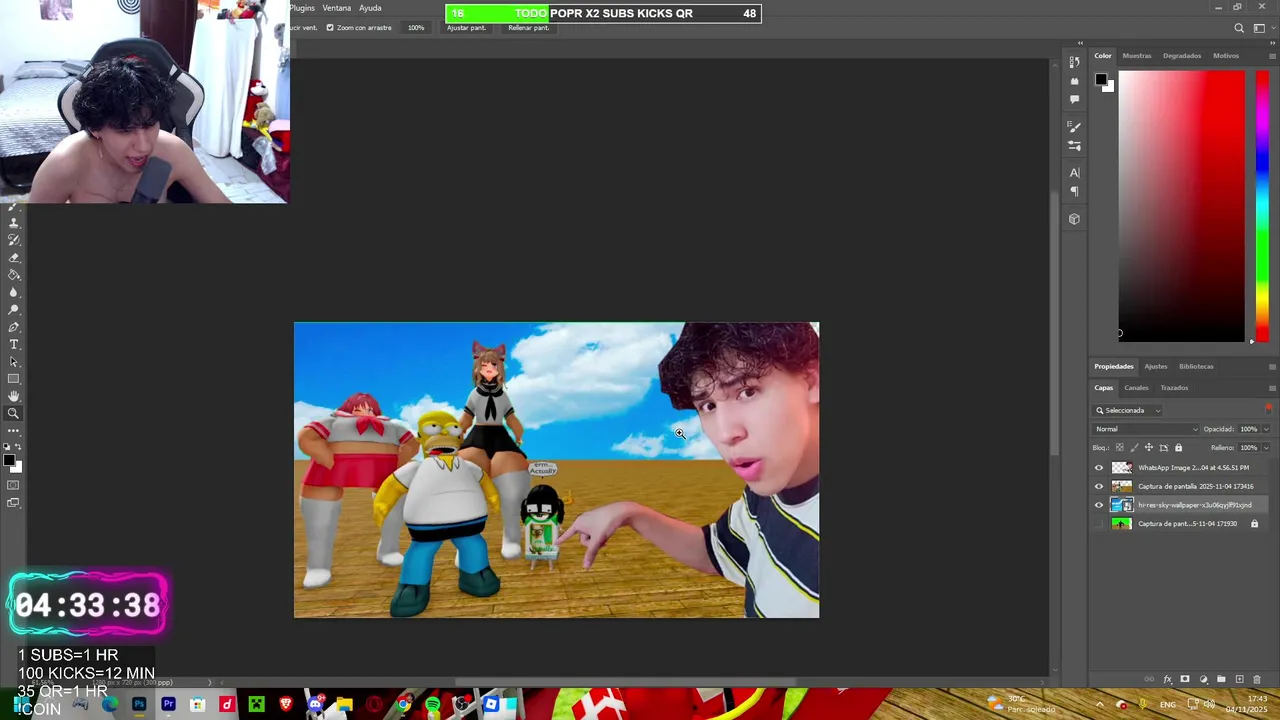Click the create new layer icon

point(1240,679)
